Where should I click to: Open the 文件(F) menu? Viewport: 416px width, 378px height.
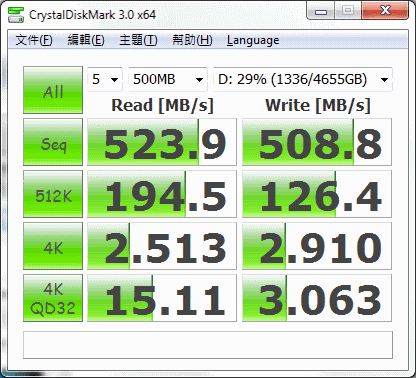[x=34, y=40]
